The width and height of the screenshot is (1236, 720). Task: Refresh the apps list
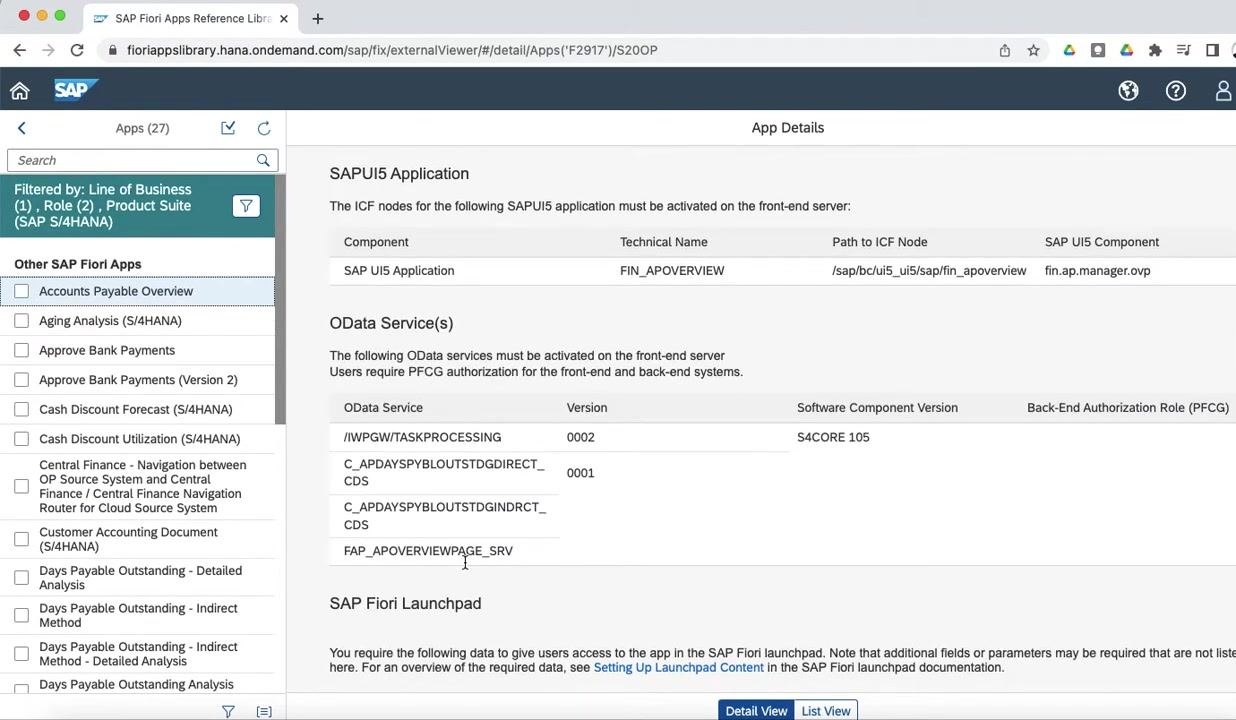[x=264, y=128]
